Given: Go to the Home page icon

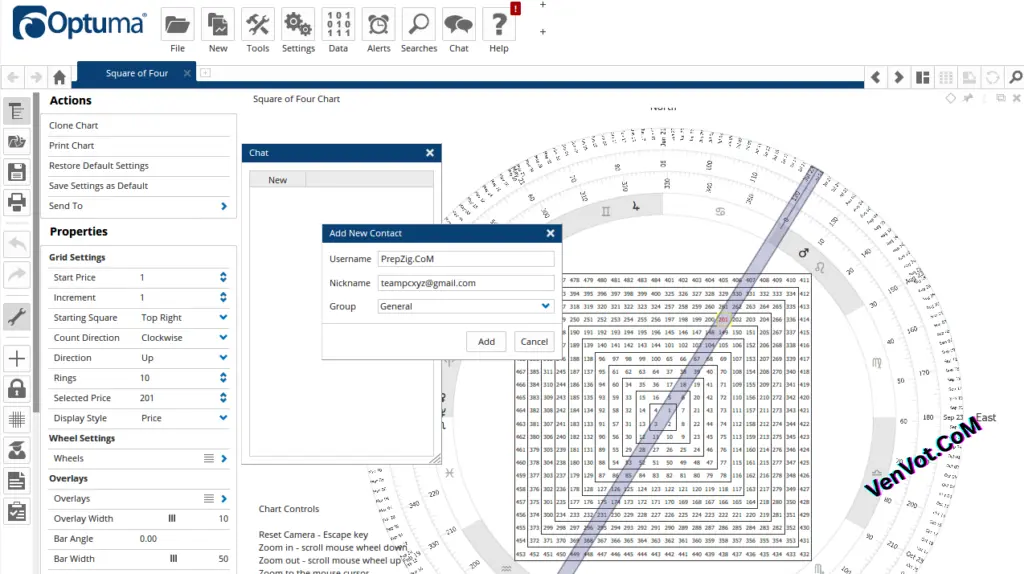Looking at the screenshot, I should click(59, 77).
